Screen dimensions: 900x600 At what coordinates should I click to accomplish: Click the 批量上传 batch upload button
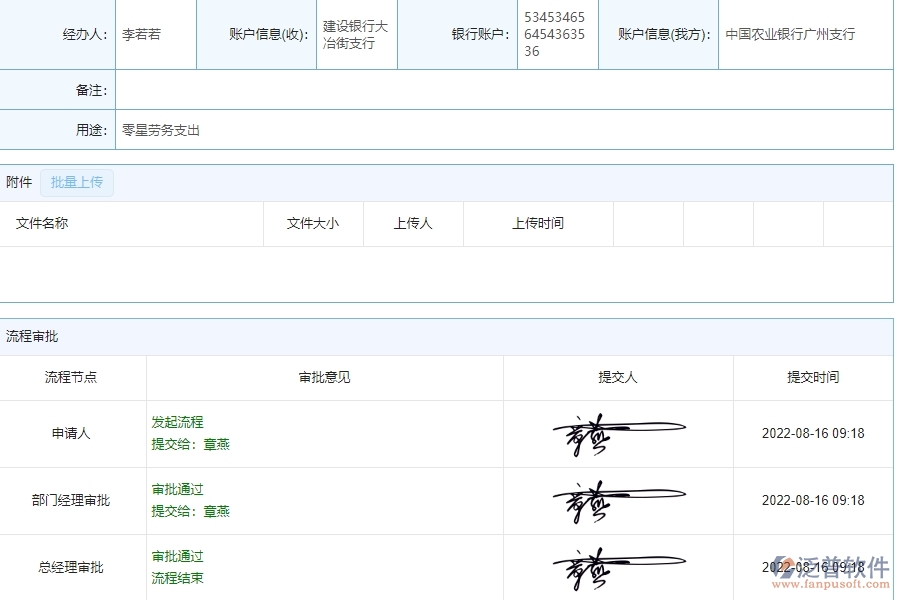pos(77,182)
